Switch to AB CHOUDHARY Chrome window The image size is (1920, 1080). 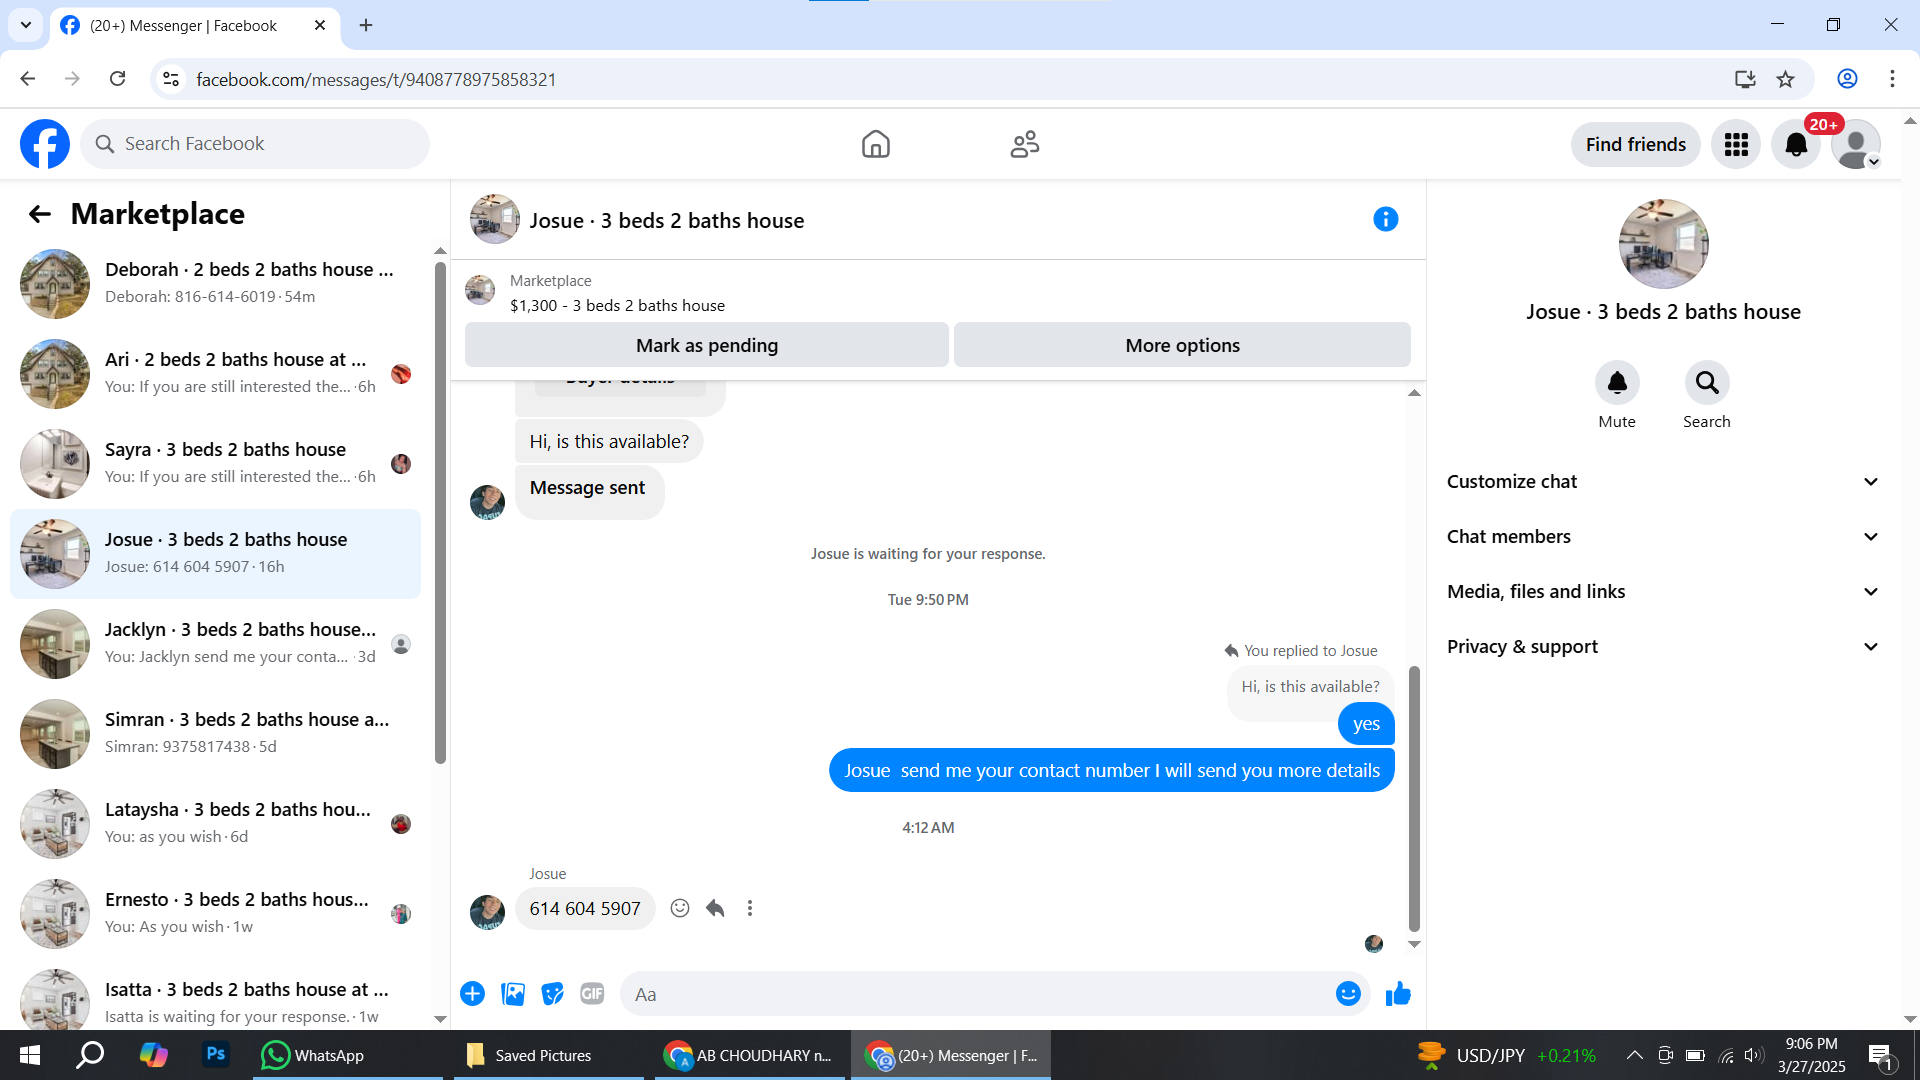click(x=750, y=1055)
